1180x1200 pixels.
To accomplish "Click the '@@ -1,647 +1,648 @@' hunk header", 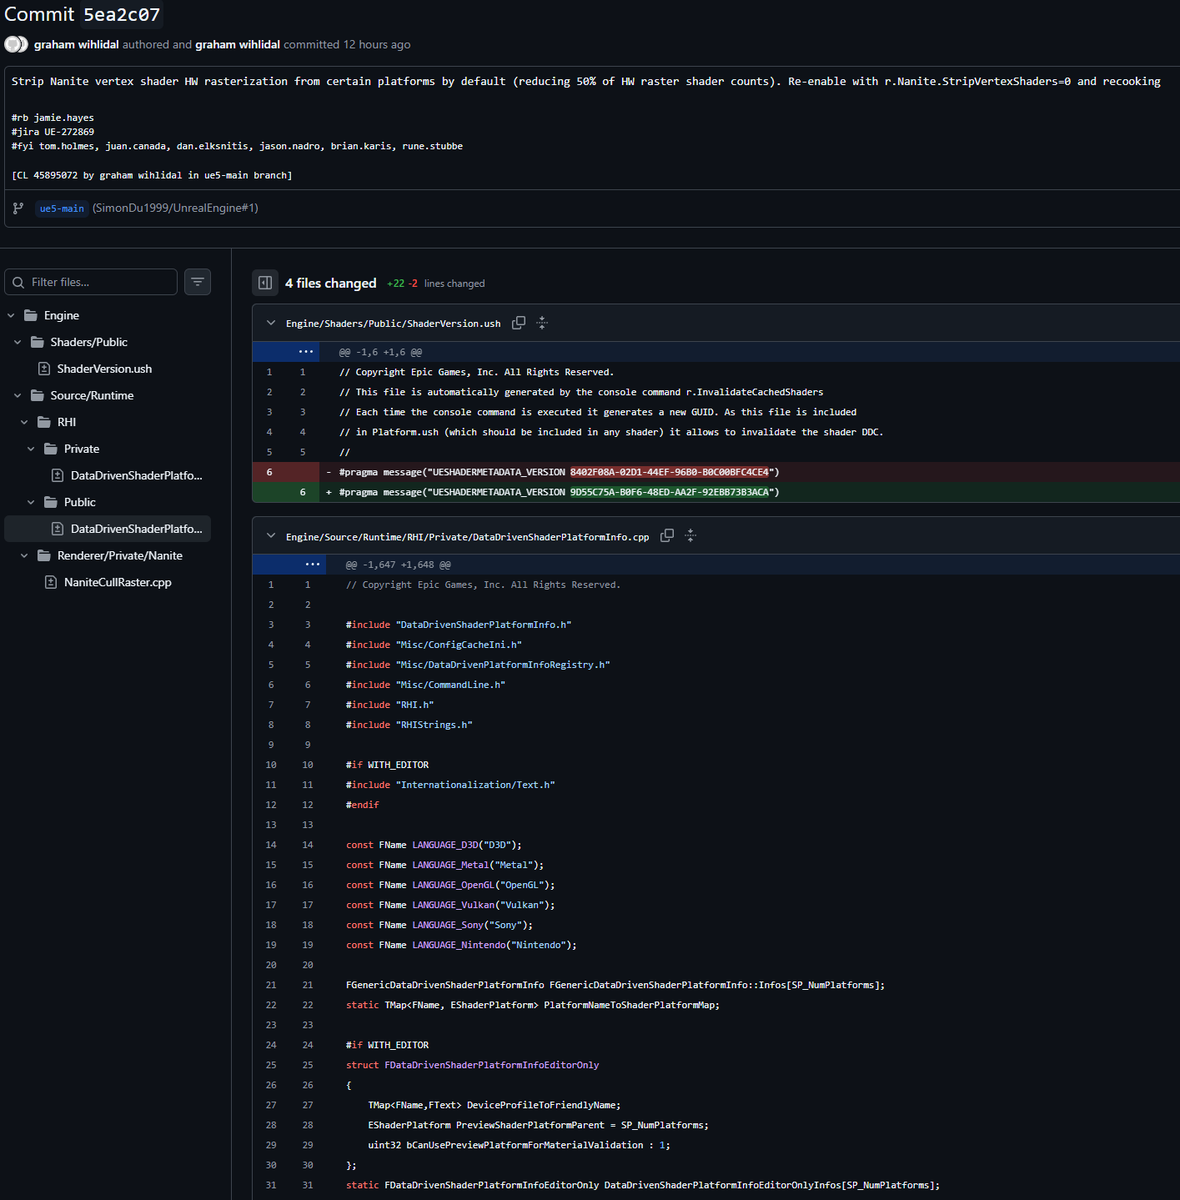I will click(x=398, y=564).
